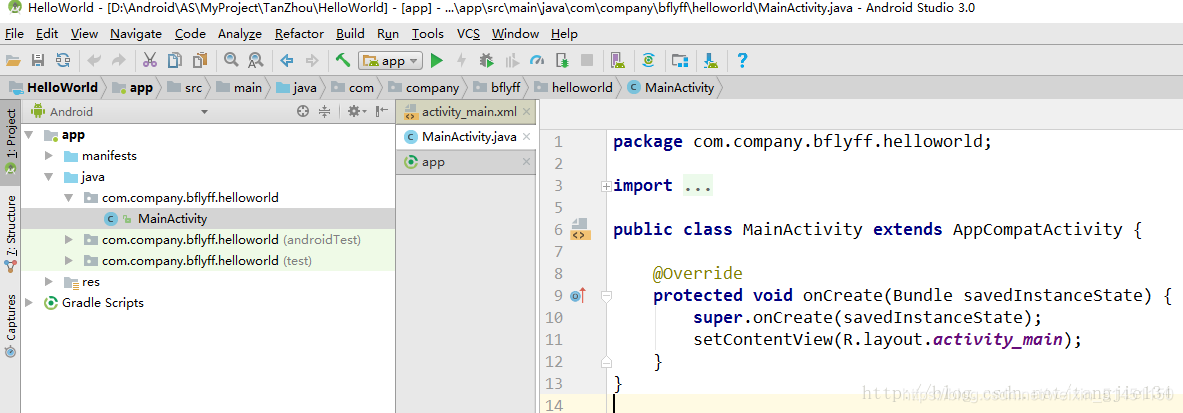Viewport: 1183px width, 413px height.
Task: Click the Redo arrow icon
Action: coord(118,60)
